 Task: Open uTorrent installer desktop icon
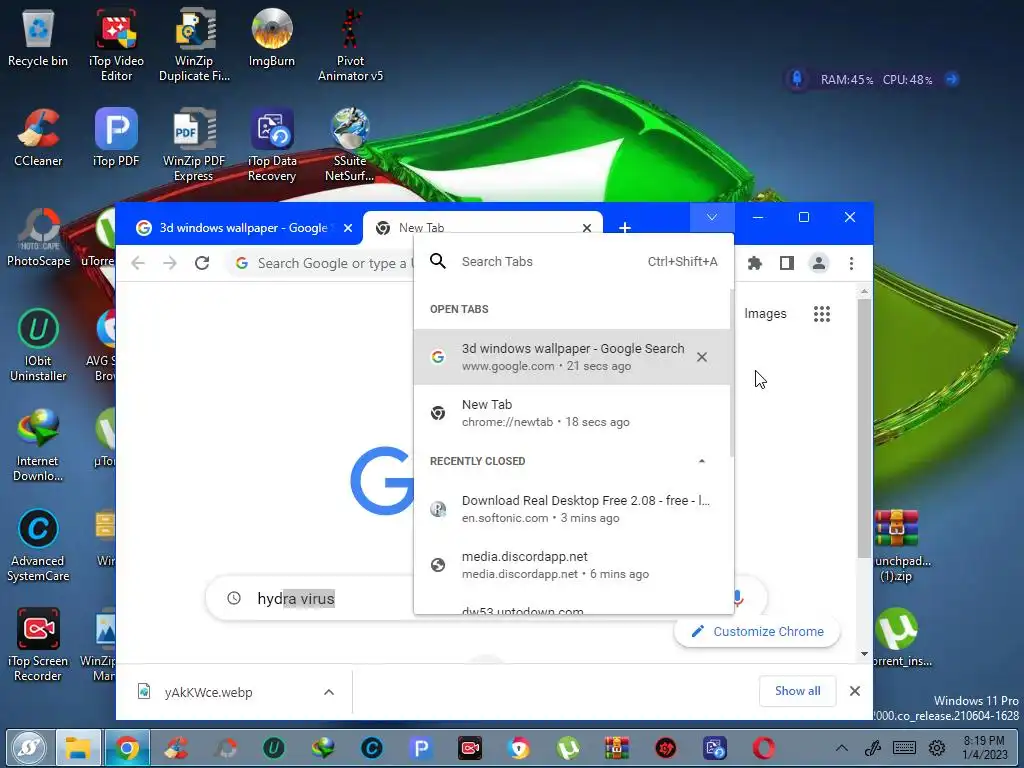point(899,638)
